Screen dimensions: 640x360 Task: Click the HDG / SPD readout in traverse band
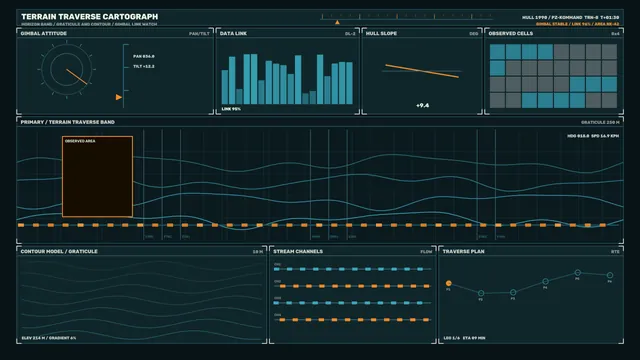click(x=593, y=136)
